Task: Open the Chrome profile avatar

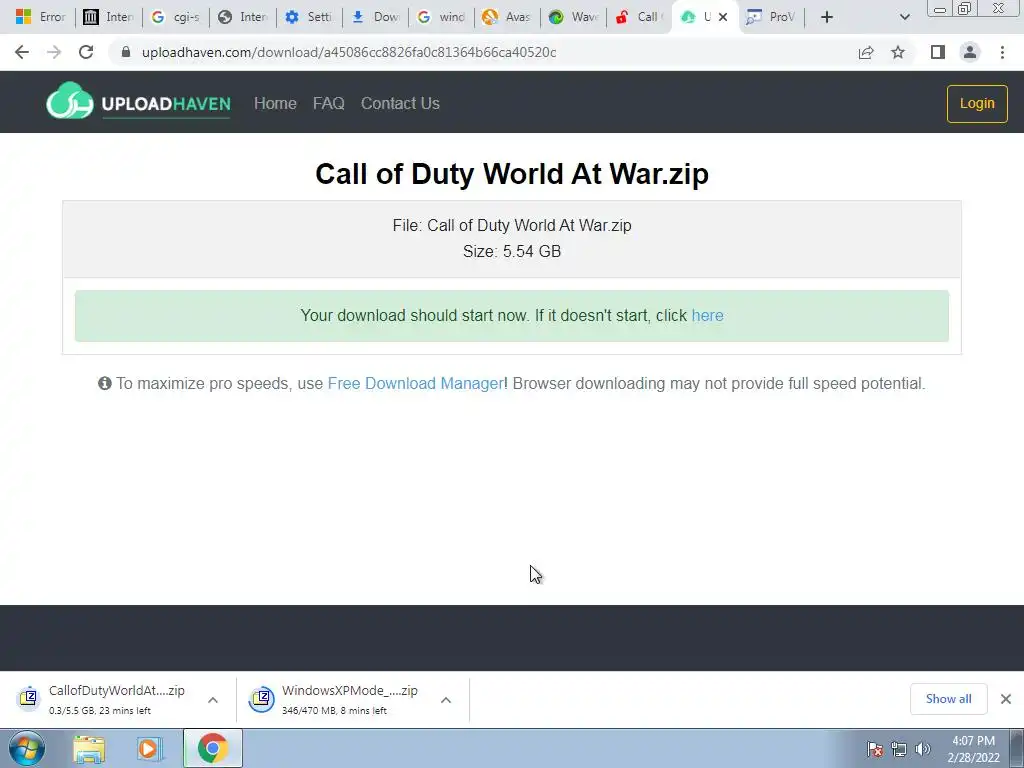Action: (970, 52)
